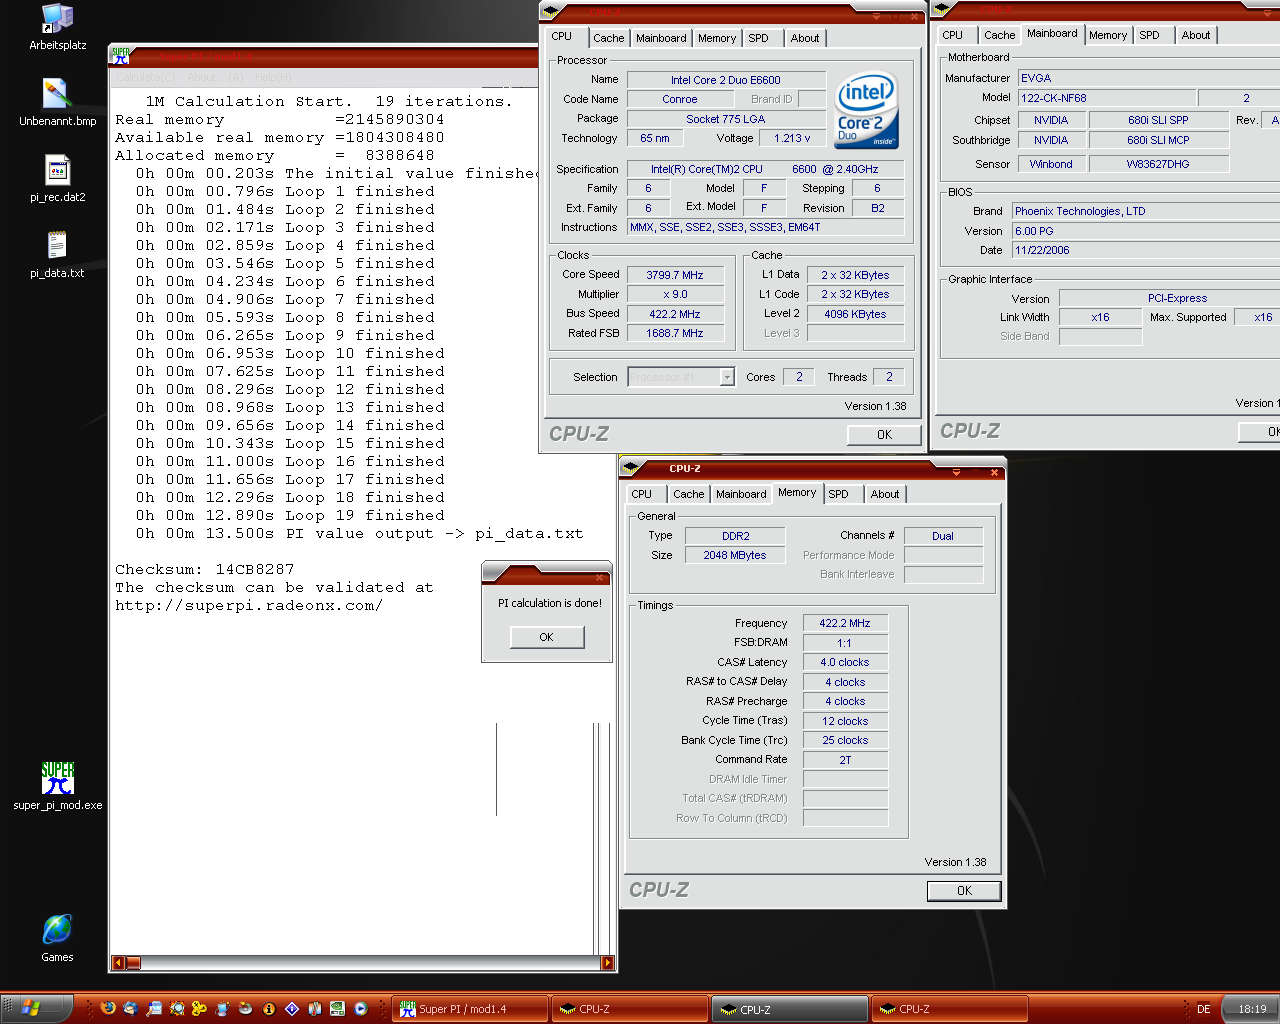Dismiss the 'PI calculation is done!' dialog with OK
This screenshot has width=1280, height=1024.
point(546,637)
